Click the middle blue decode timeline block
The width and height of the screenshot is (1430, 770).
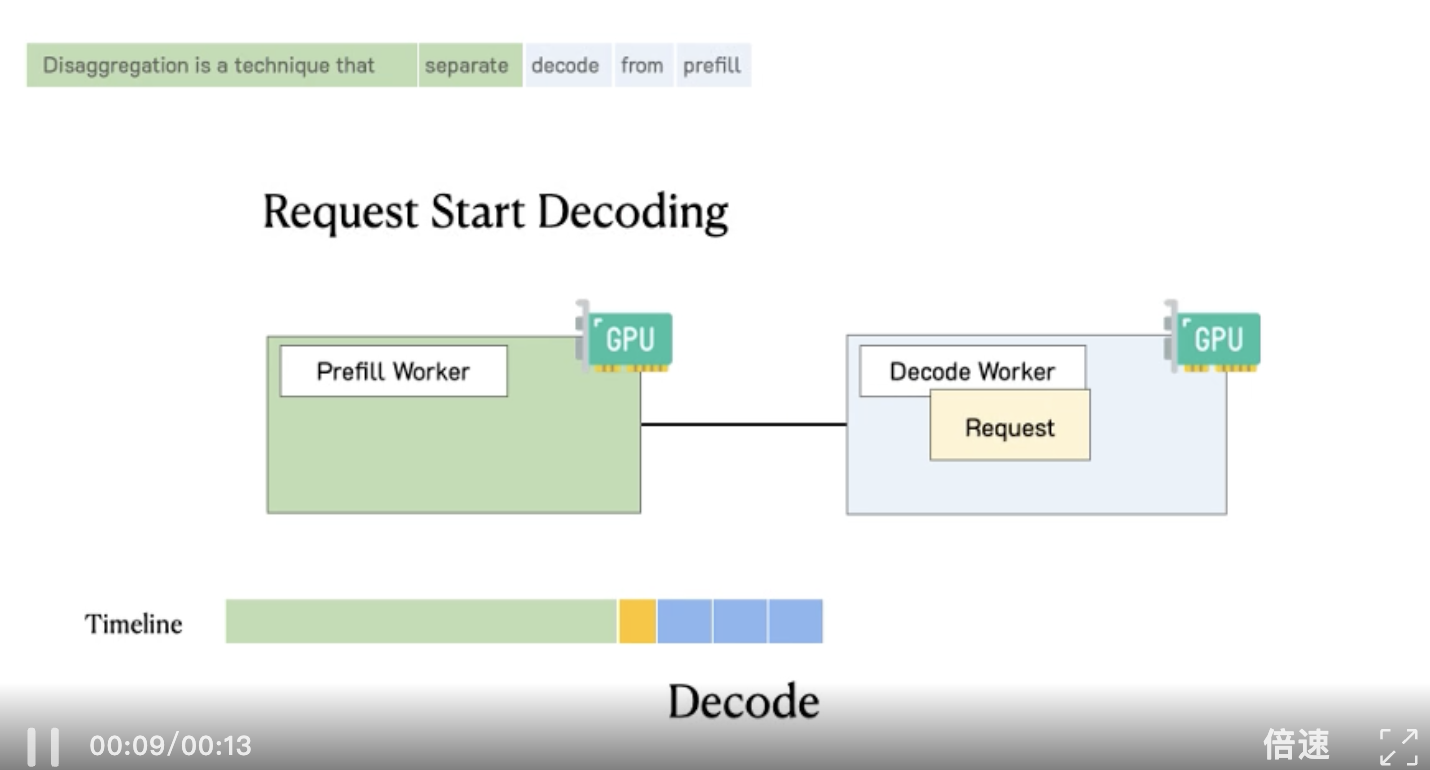tap(740, 621)
